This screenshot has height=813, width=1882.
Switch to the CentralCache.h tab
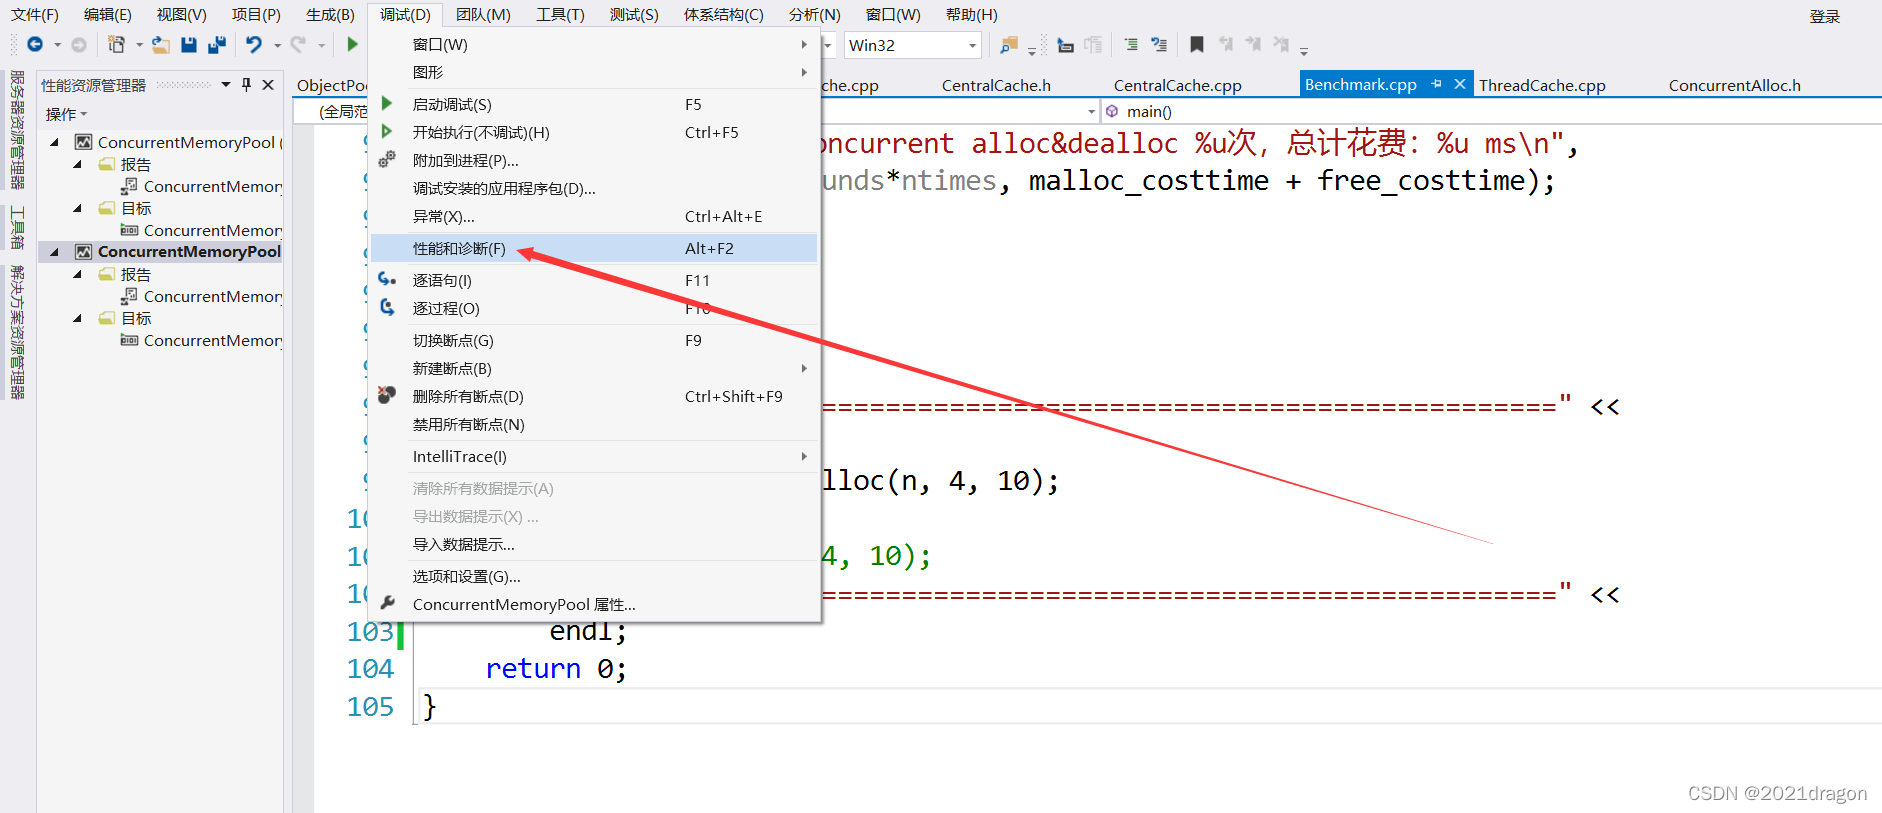point(996,85)
